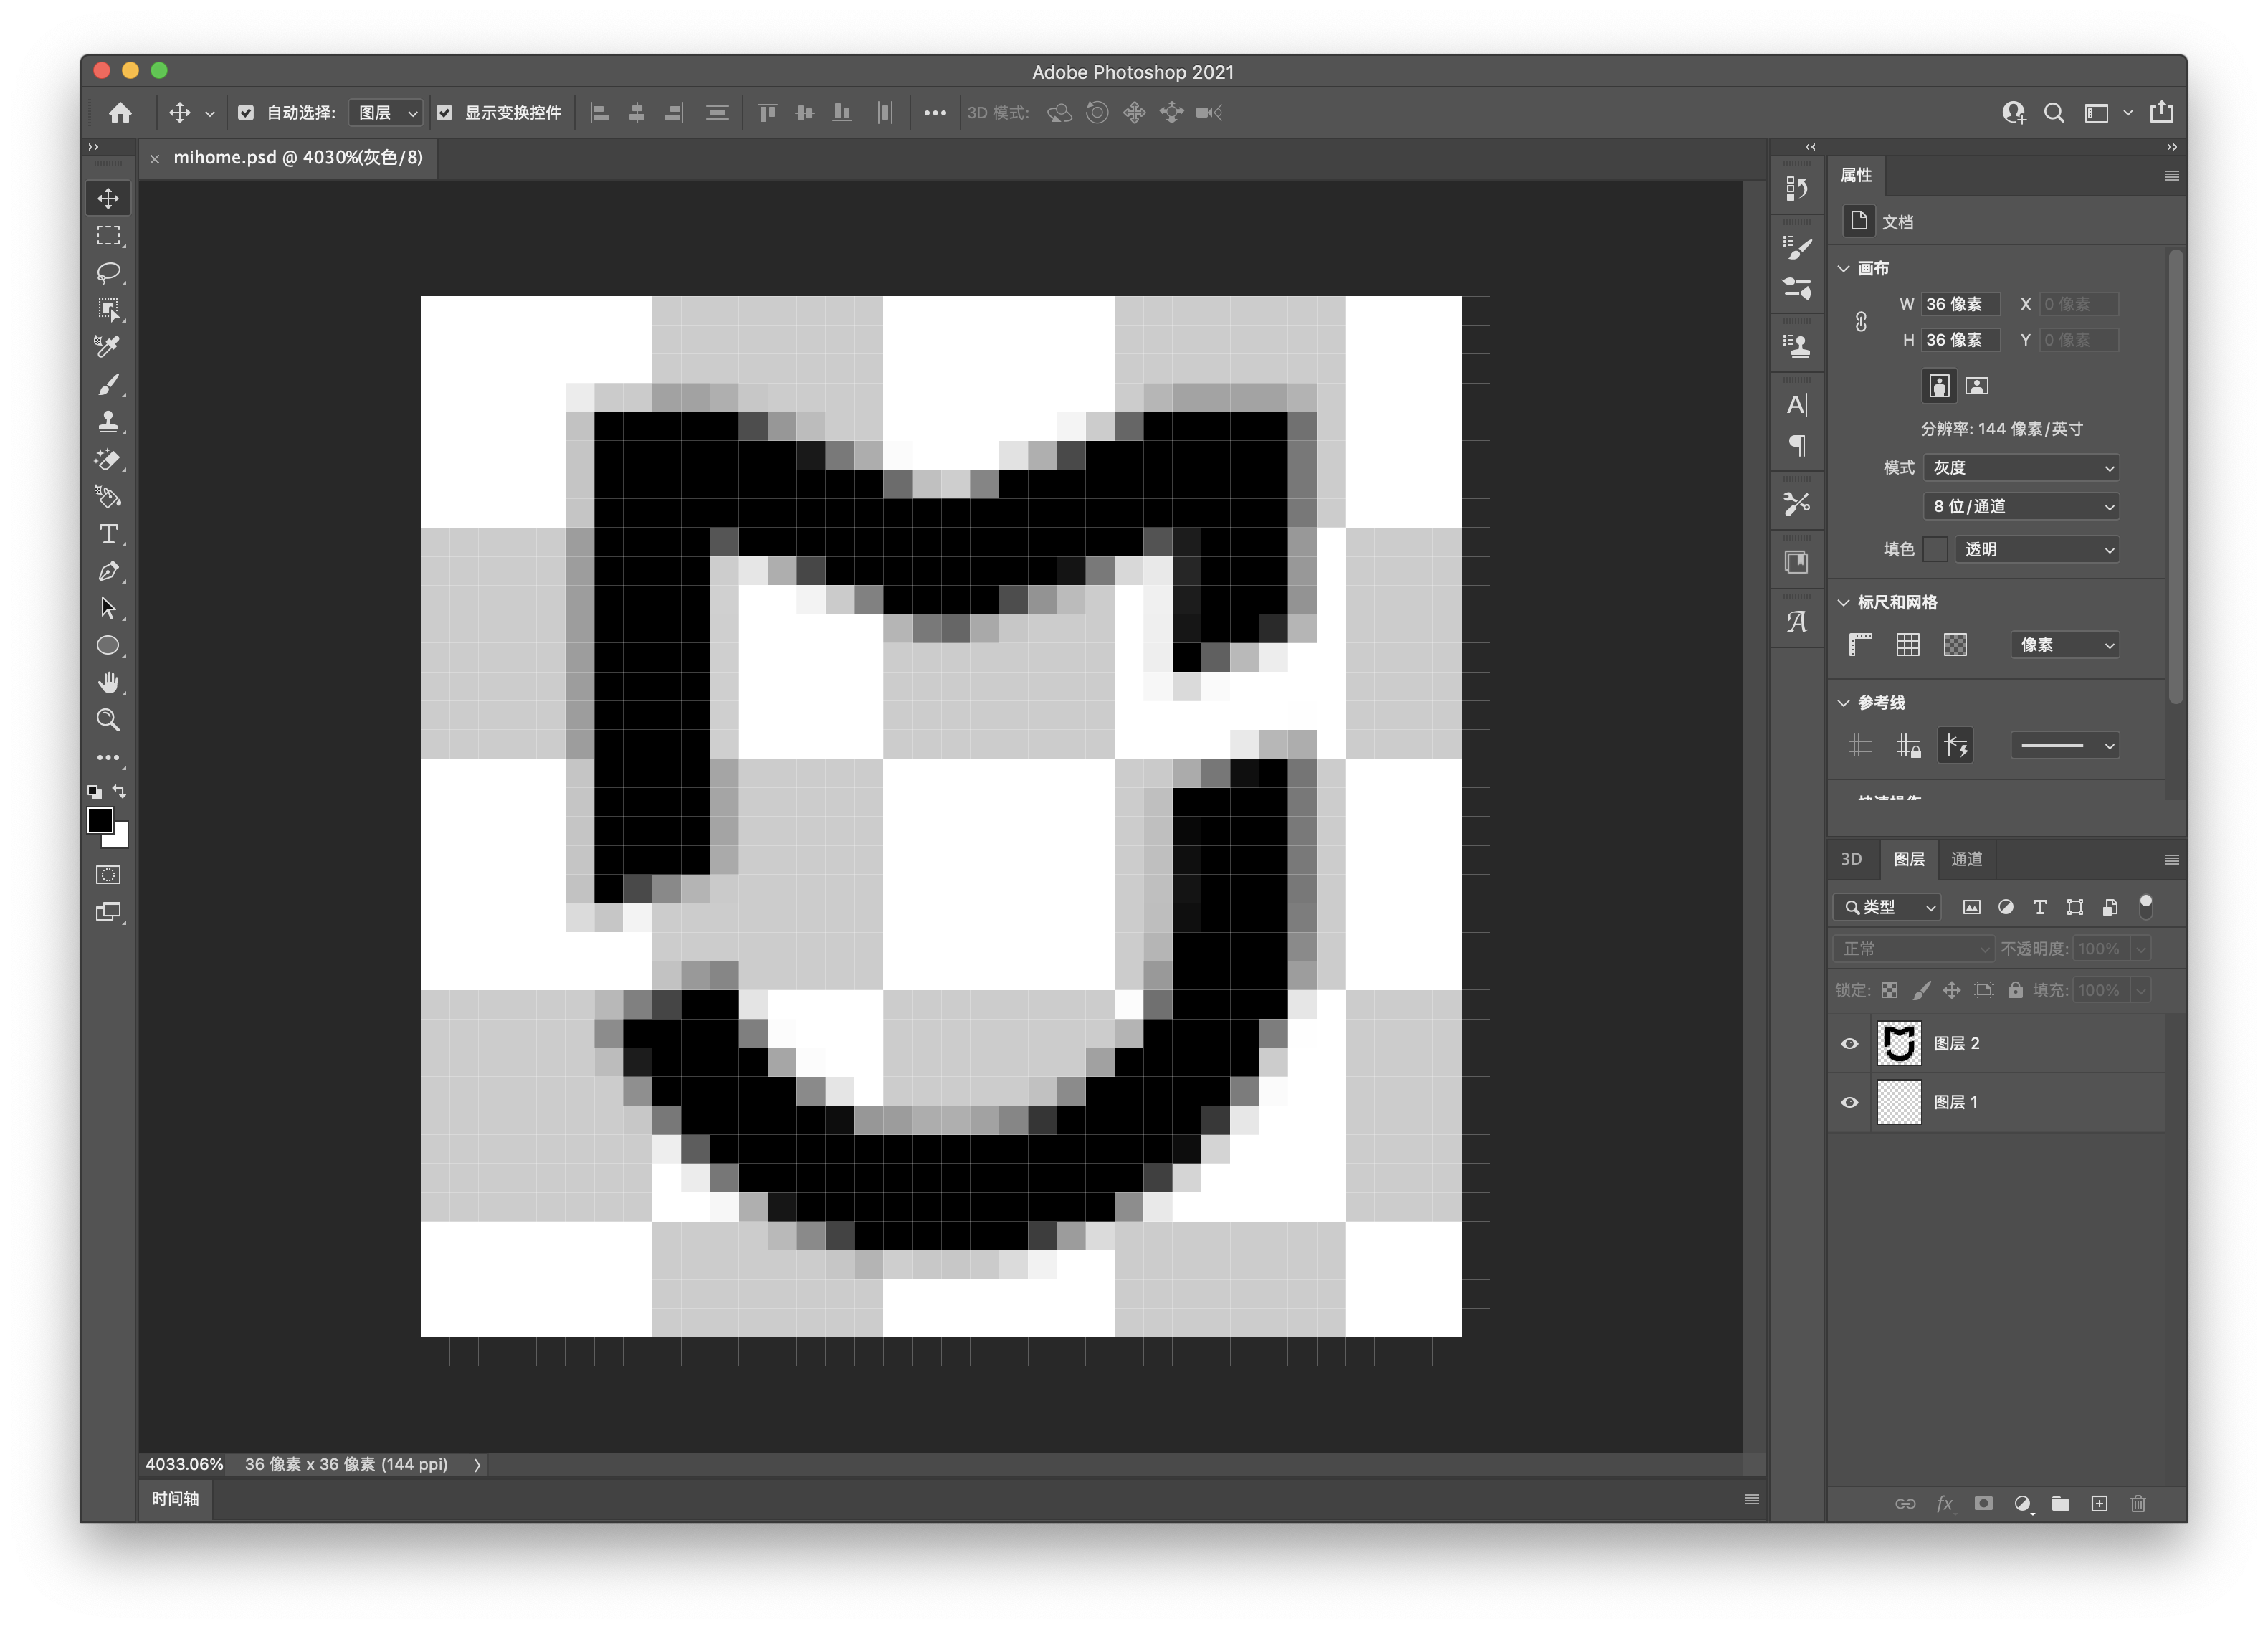Select the Brush tool
This screenshot has height=1629, width=2268.
click(x=108, y=385)
